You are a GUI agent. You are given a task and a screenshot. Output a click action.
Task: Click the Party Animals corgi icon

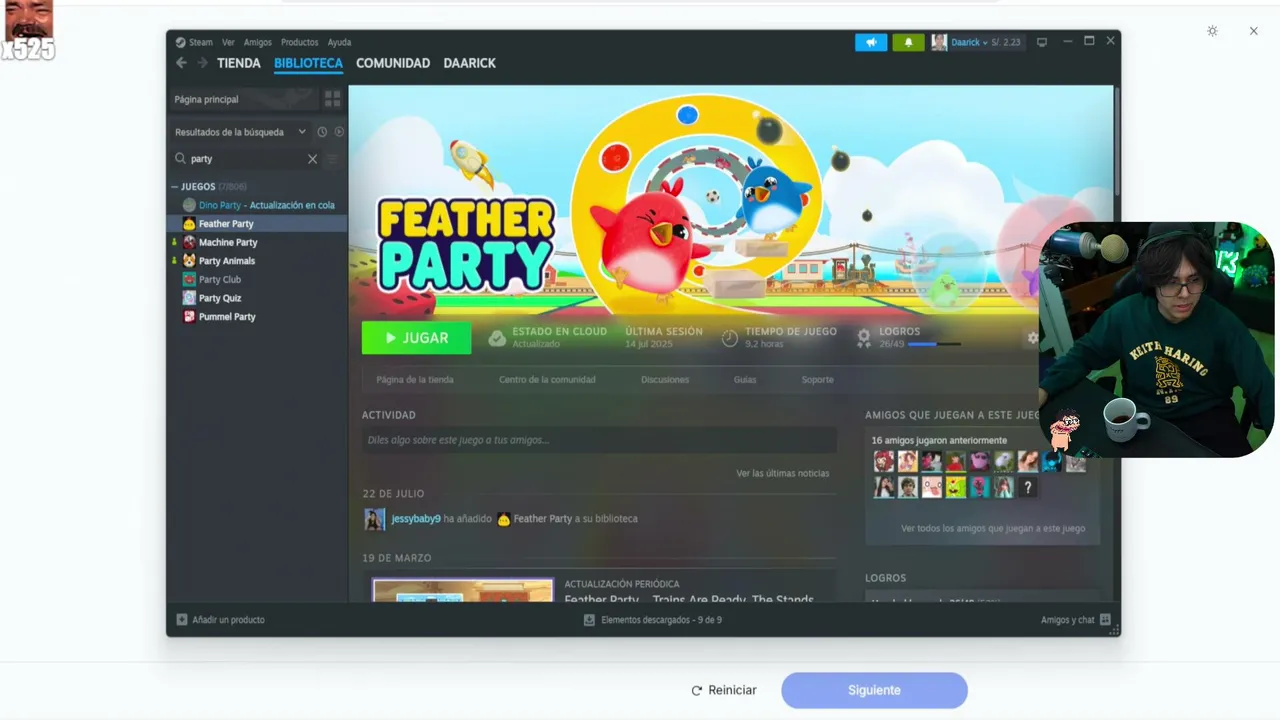coord(189,261)
